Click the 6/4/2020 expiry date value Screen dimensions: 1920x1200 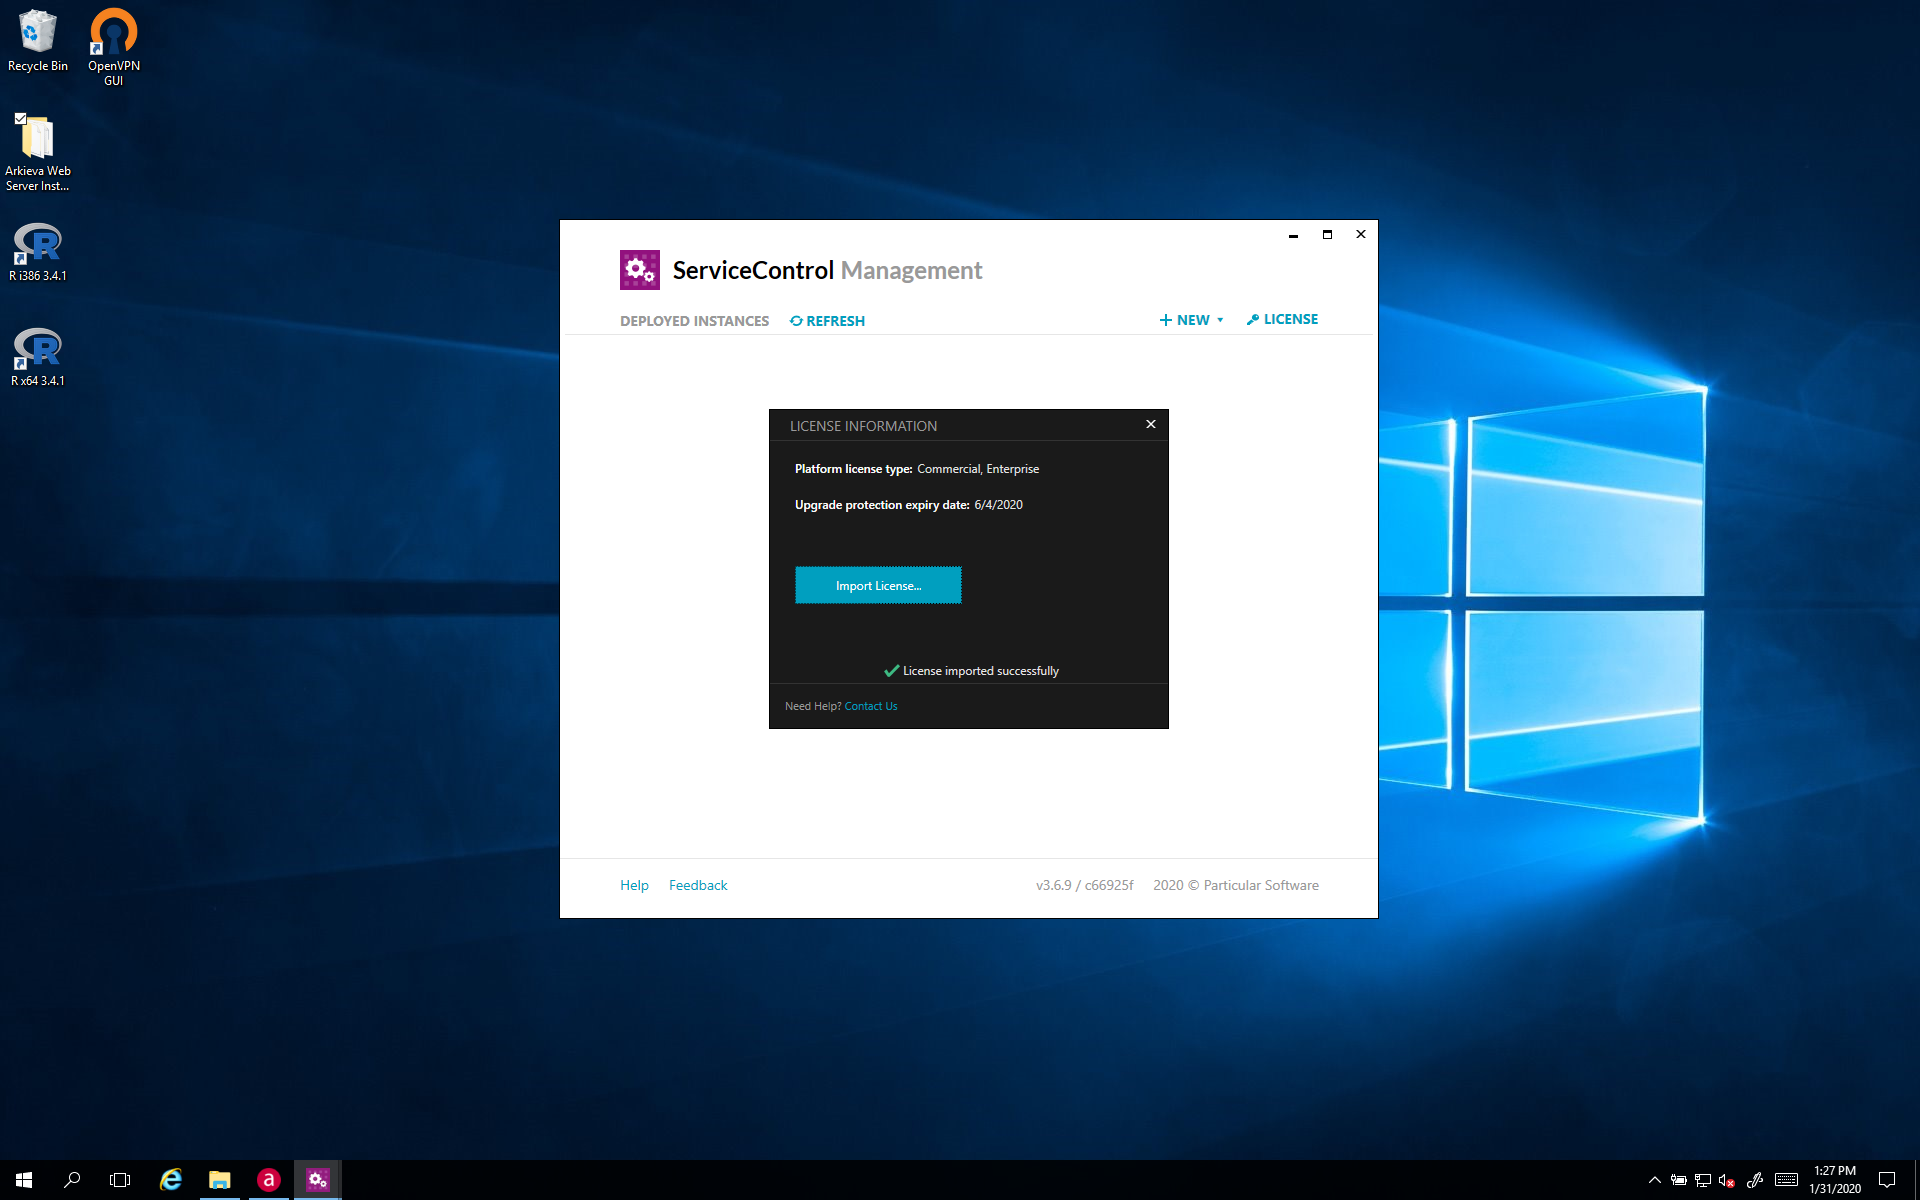[998, 505]
